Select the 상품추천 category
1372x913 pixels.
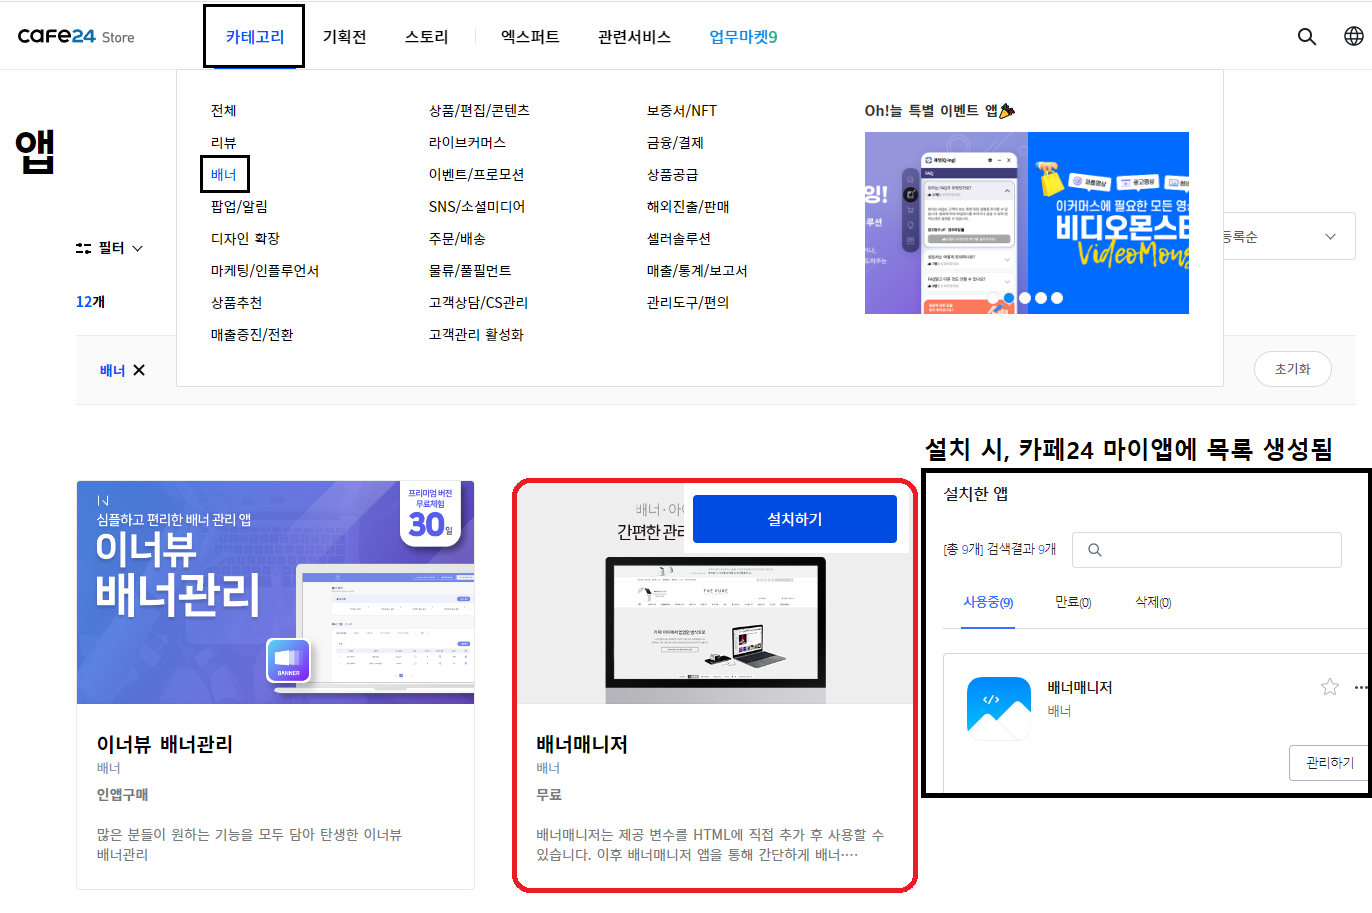pos(236,302)
